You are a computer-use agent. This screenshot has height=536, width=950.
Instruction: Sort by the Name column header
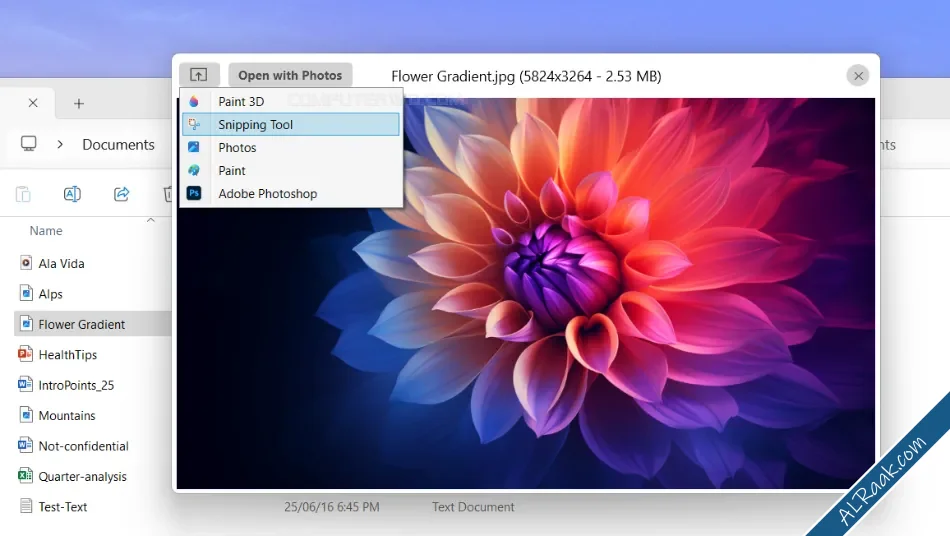(x=46, y=231)
